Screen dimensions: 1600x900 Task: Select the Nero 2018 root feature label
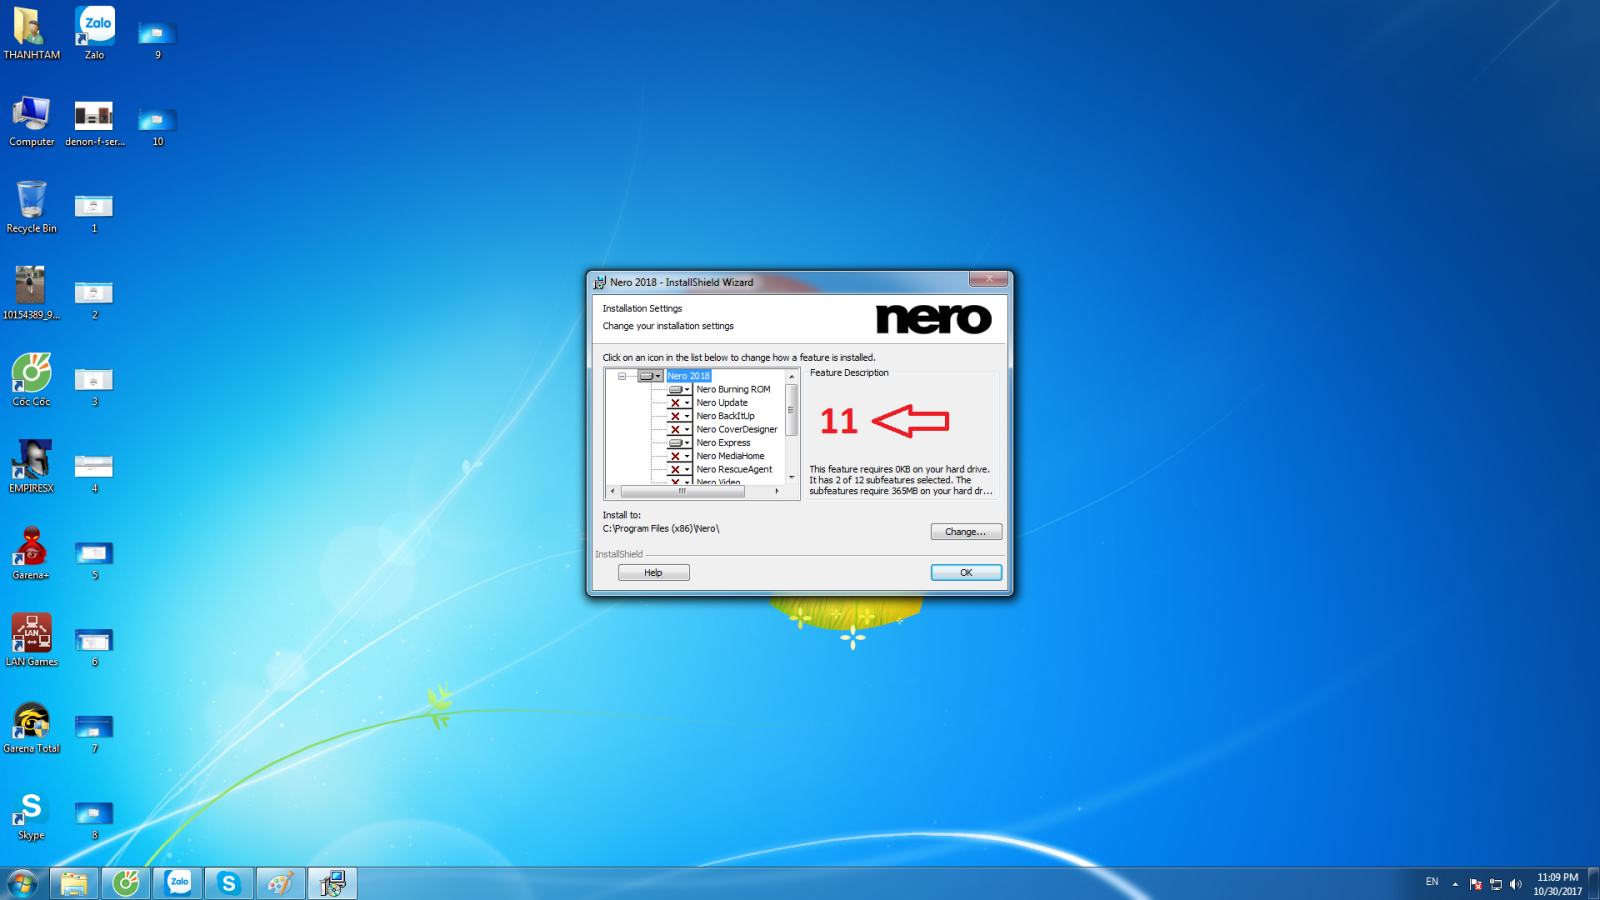(x=688, y=377)
